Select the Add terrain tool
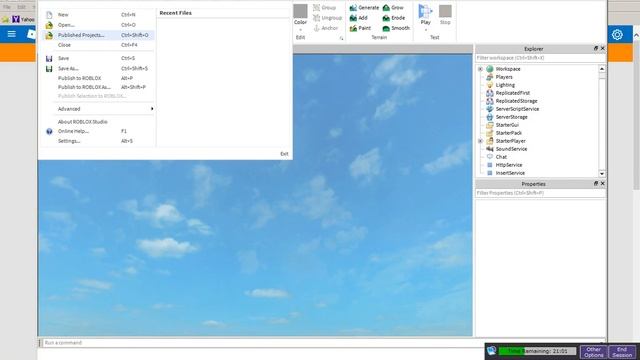Image resolution: width=640 pixels, height=360 pixels. coord(358,18)
